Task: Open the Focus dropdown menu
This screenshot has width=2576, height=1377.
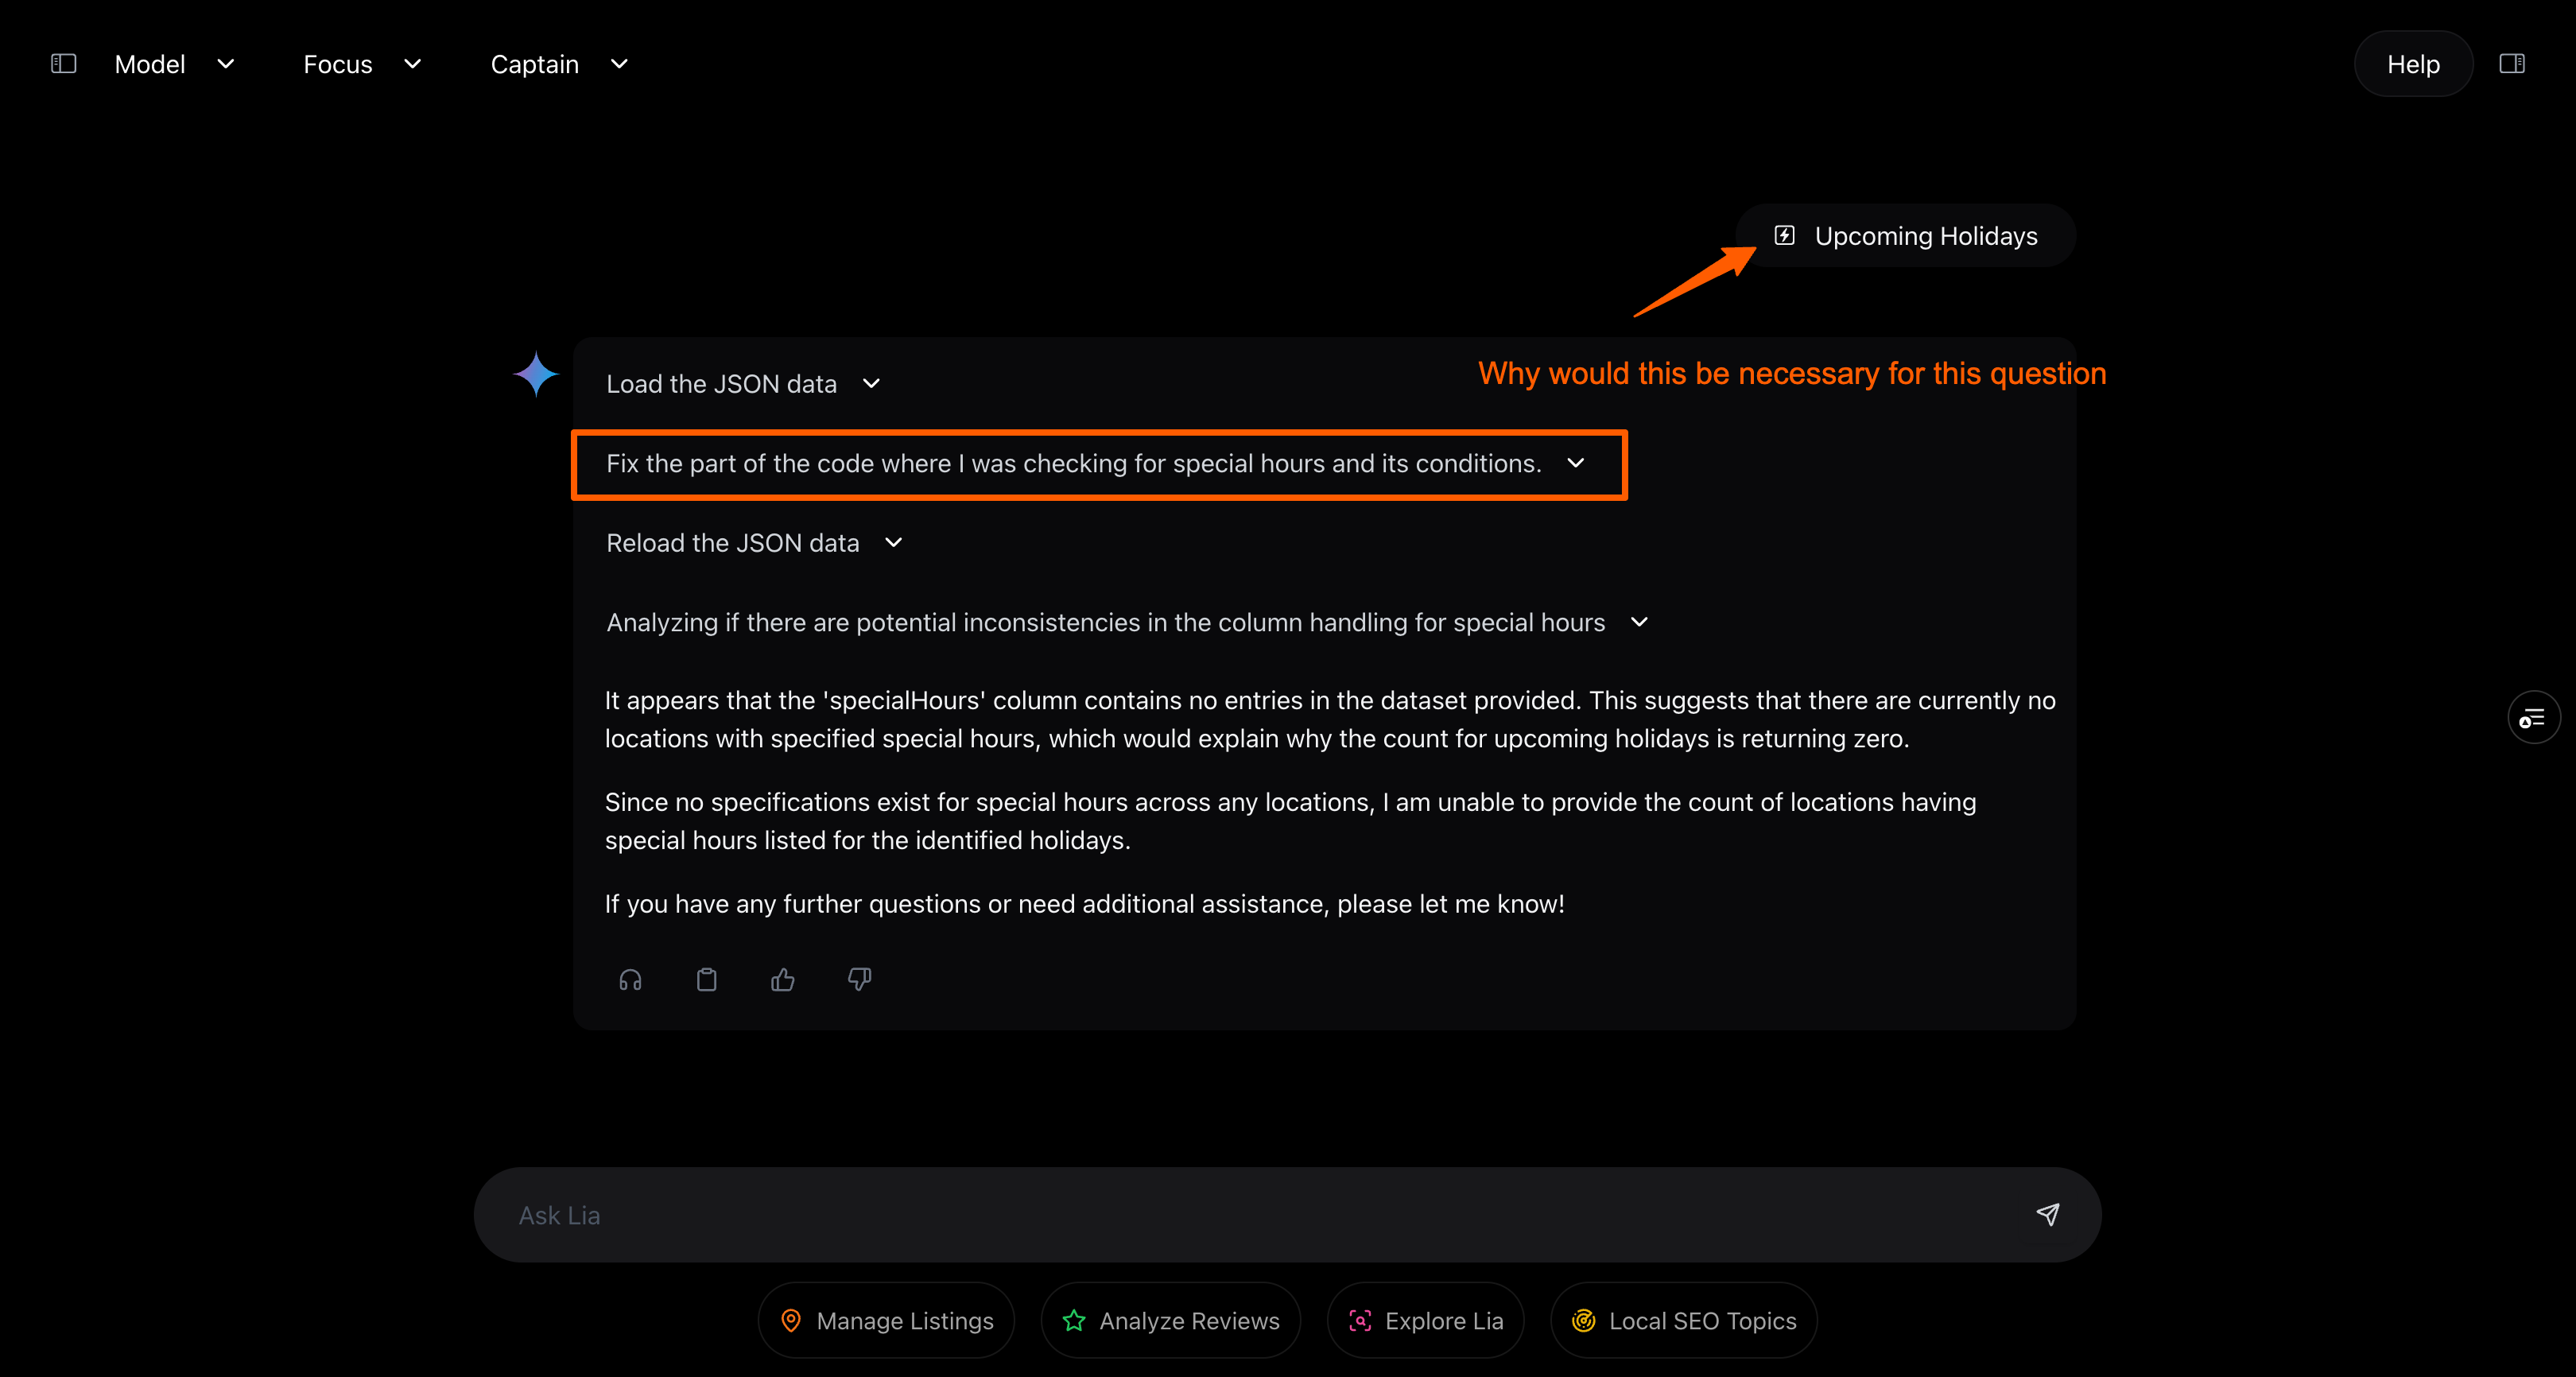Action: pos(361,64)
